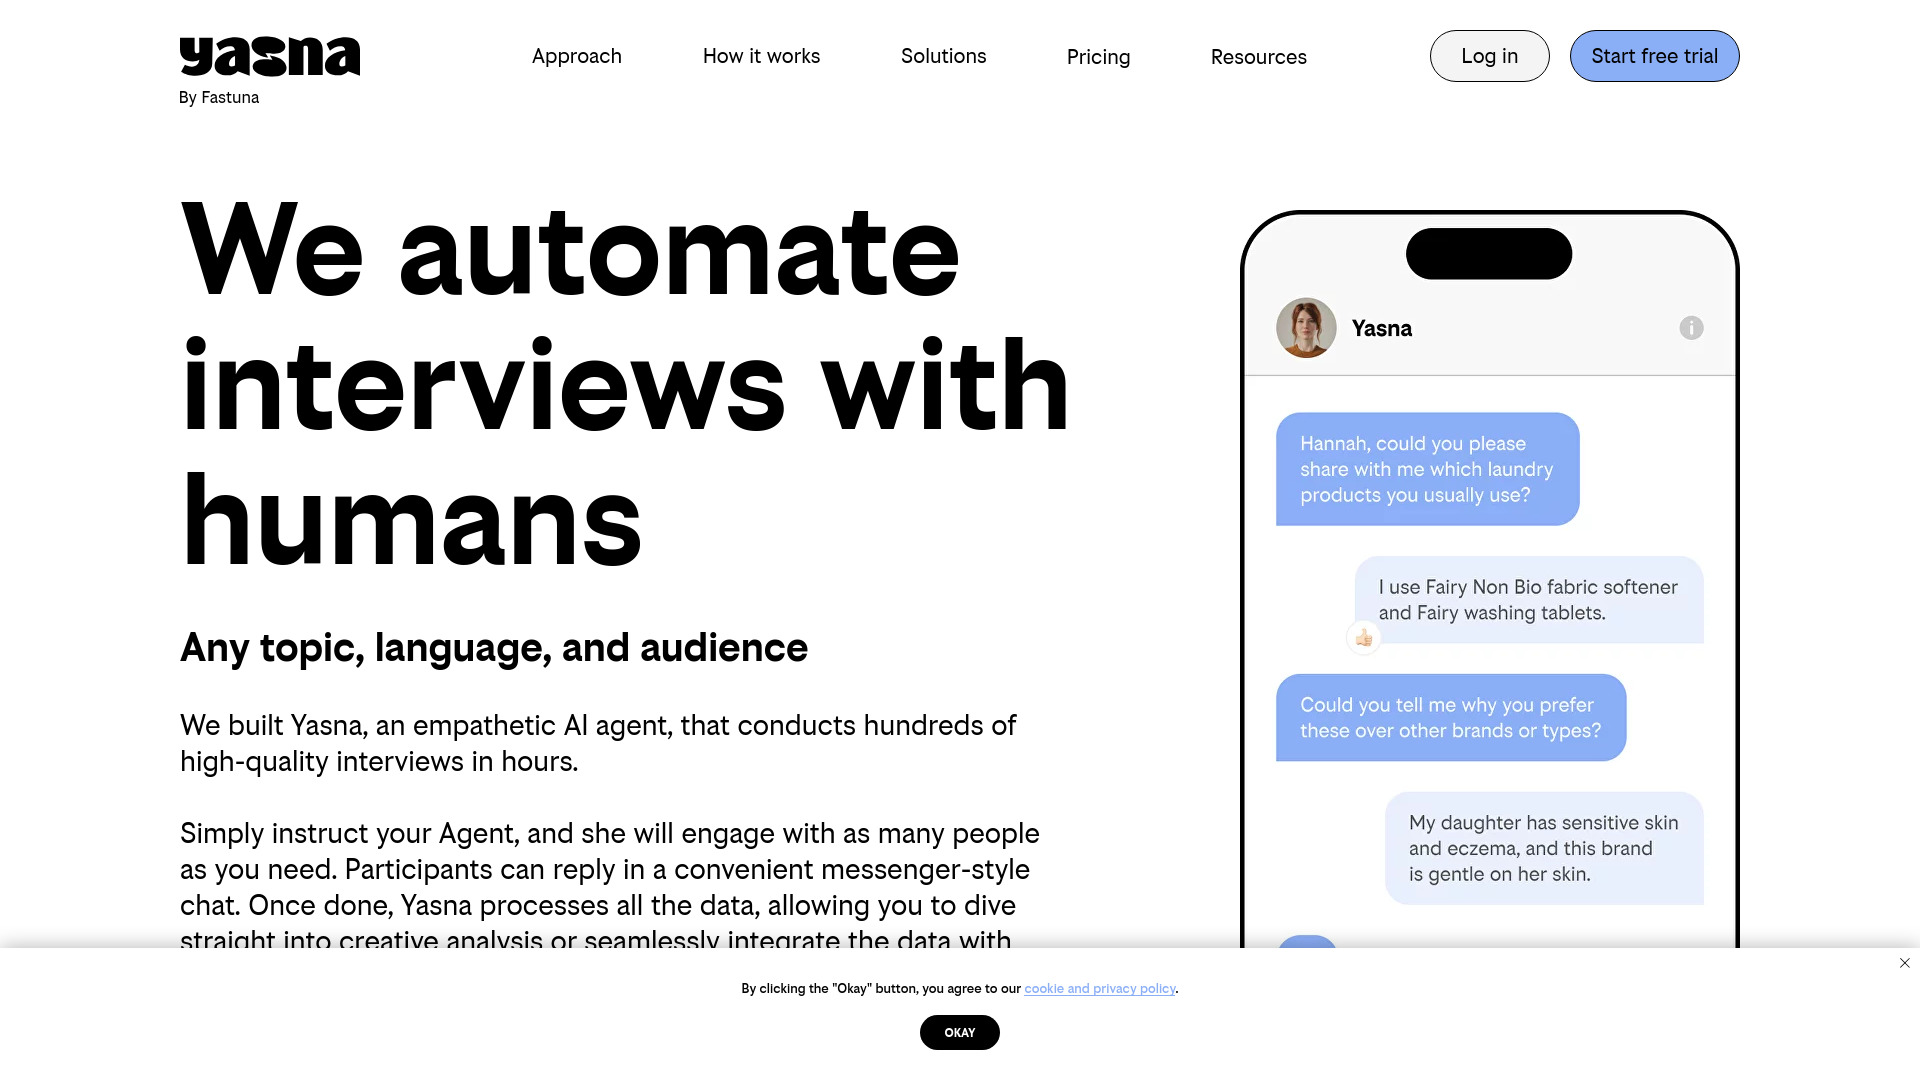Expand the Solutions navigation dropdown
Screen dimensions: 1920x1080
point(943,55)
